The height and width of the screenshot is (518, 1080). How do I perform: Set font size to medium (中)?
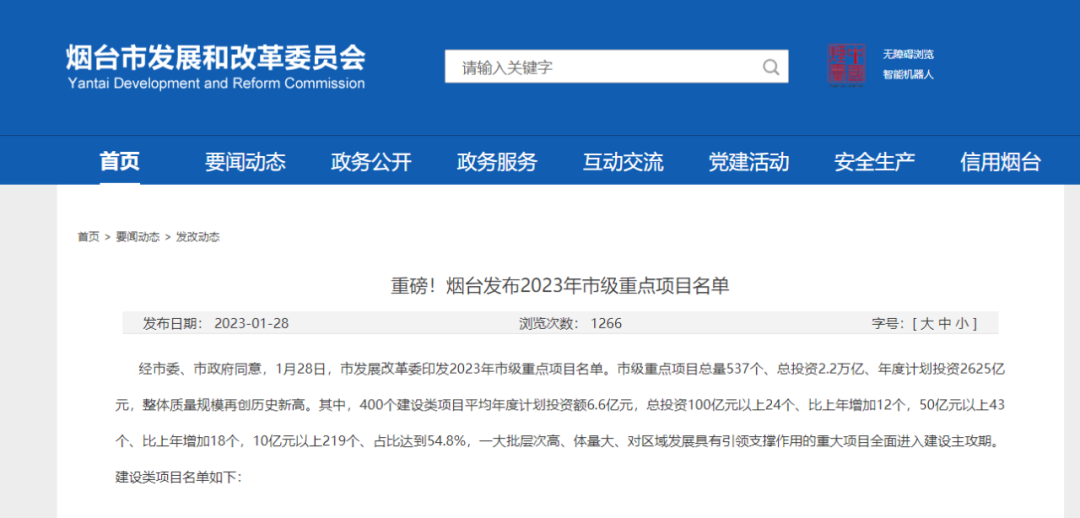[x=943, y=323]
